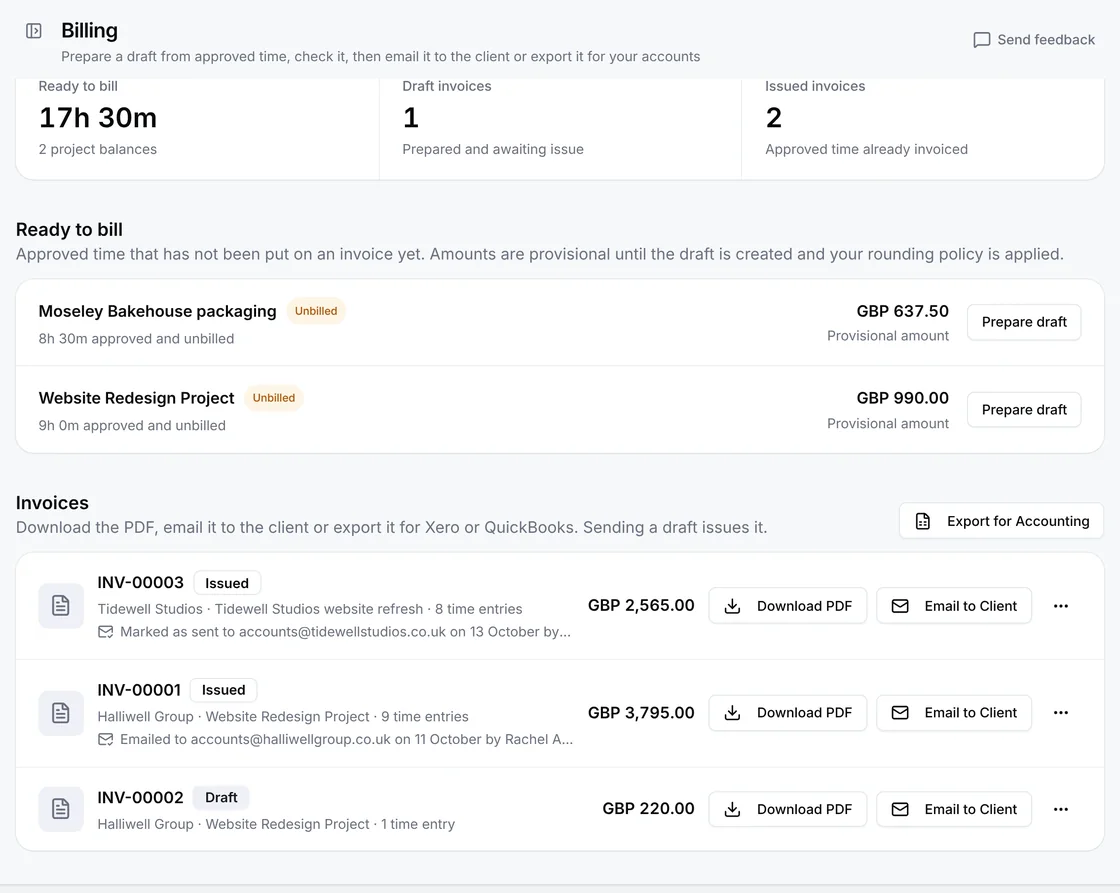This screenshot has height=893, width=1120.
Task: Select the invoice number INV-00003
Action: tap(141, 583)
